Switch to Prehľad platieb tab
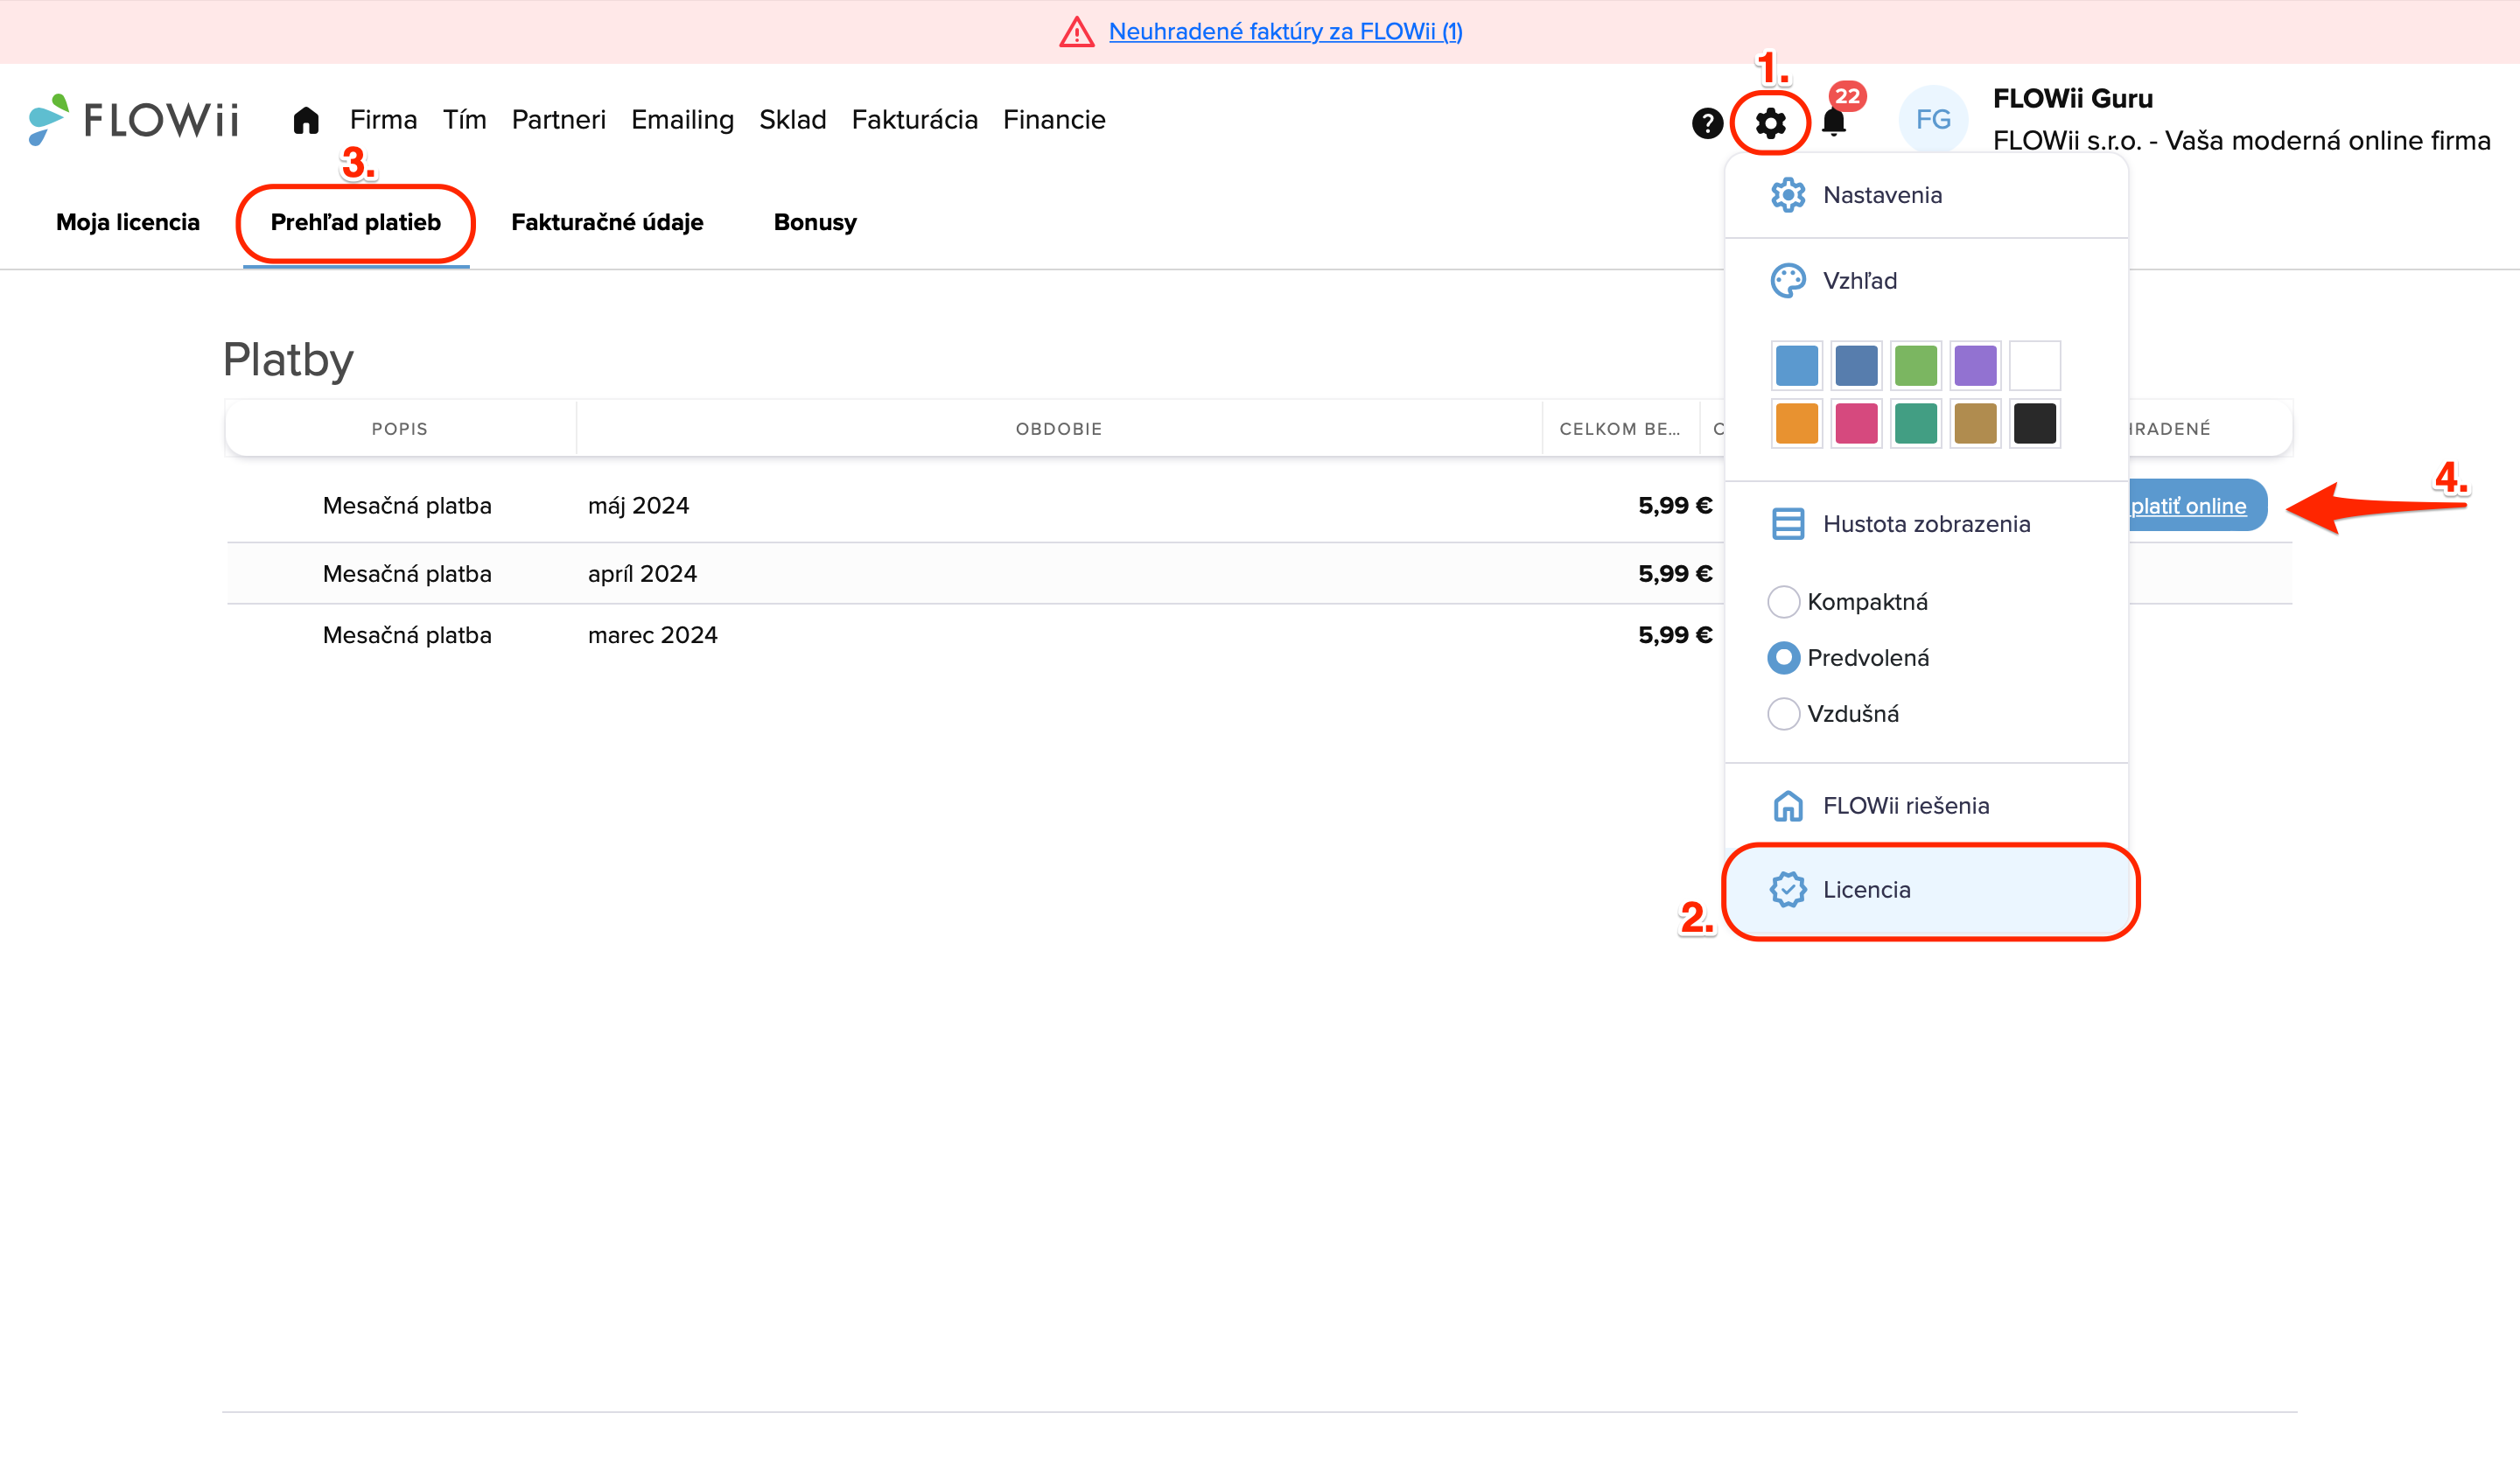 [x=355, y=222]
